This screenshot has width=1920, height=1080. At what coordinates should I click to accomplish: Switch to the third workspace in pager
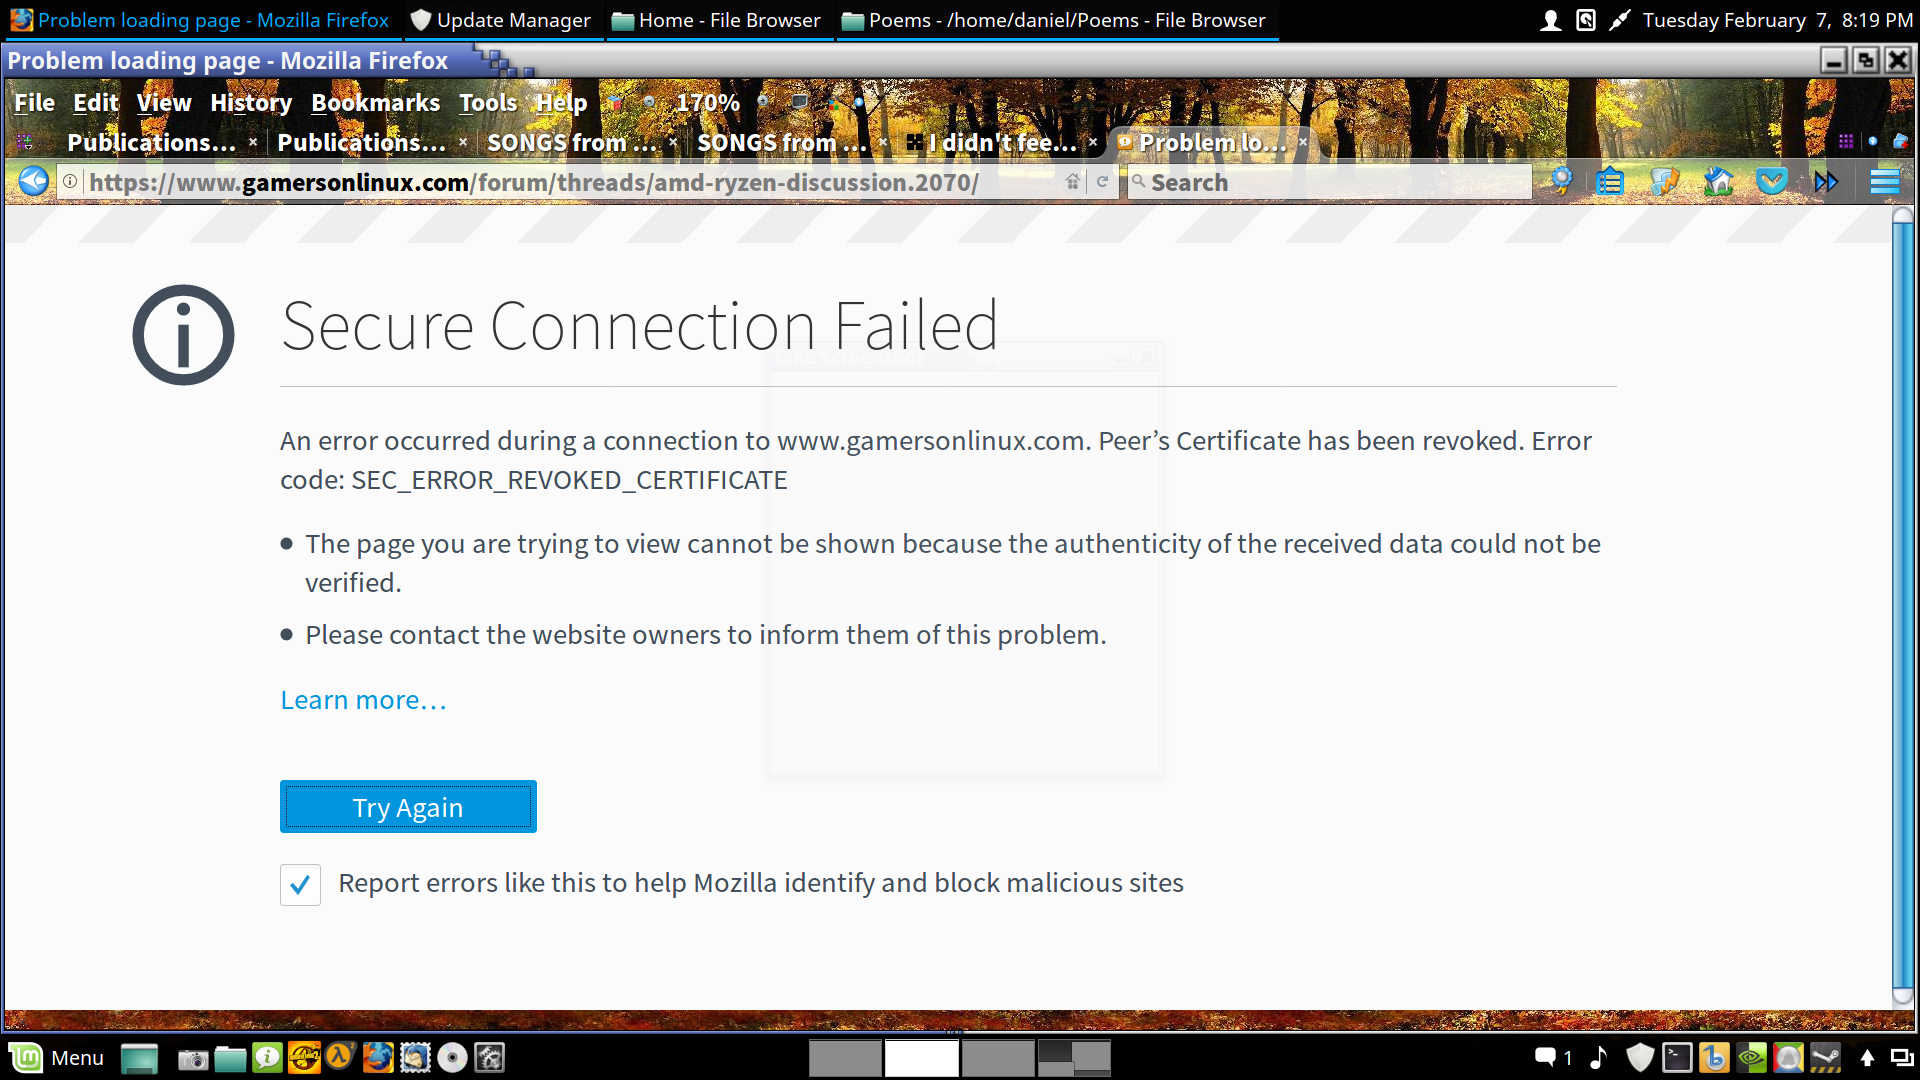[998, 1058]
